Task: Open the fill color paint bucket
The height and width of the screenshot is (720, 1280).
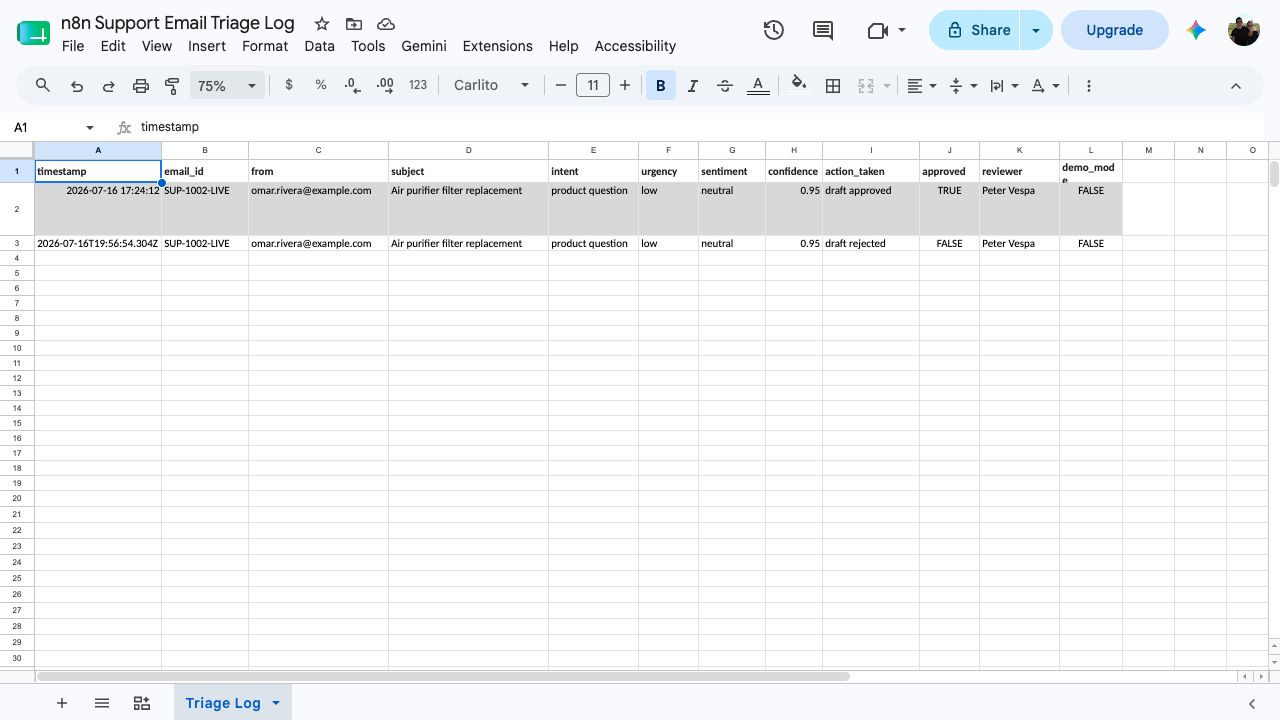Action: tap(798, 86)
